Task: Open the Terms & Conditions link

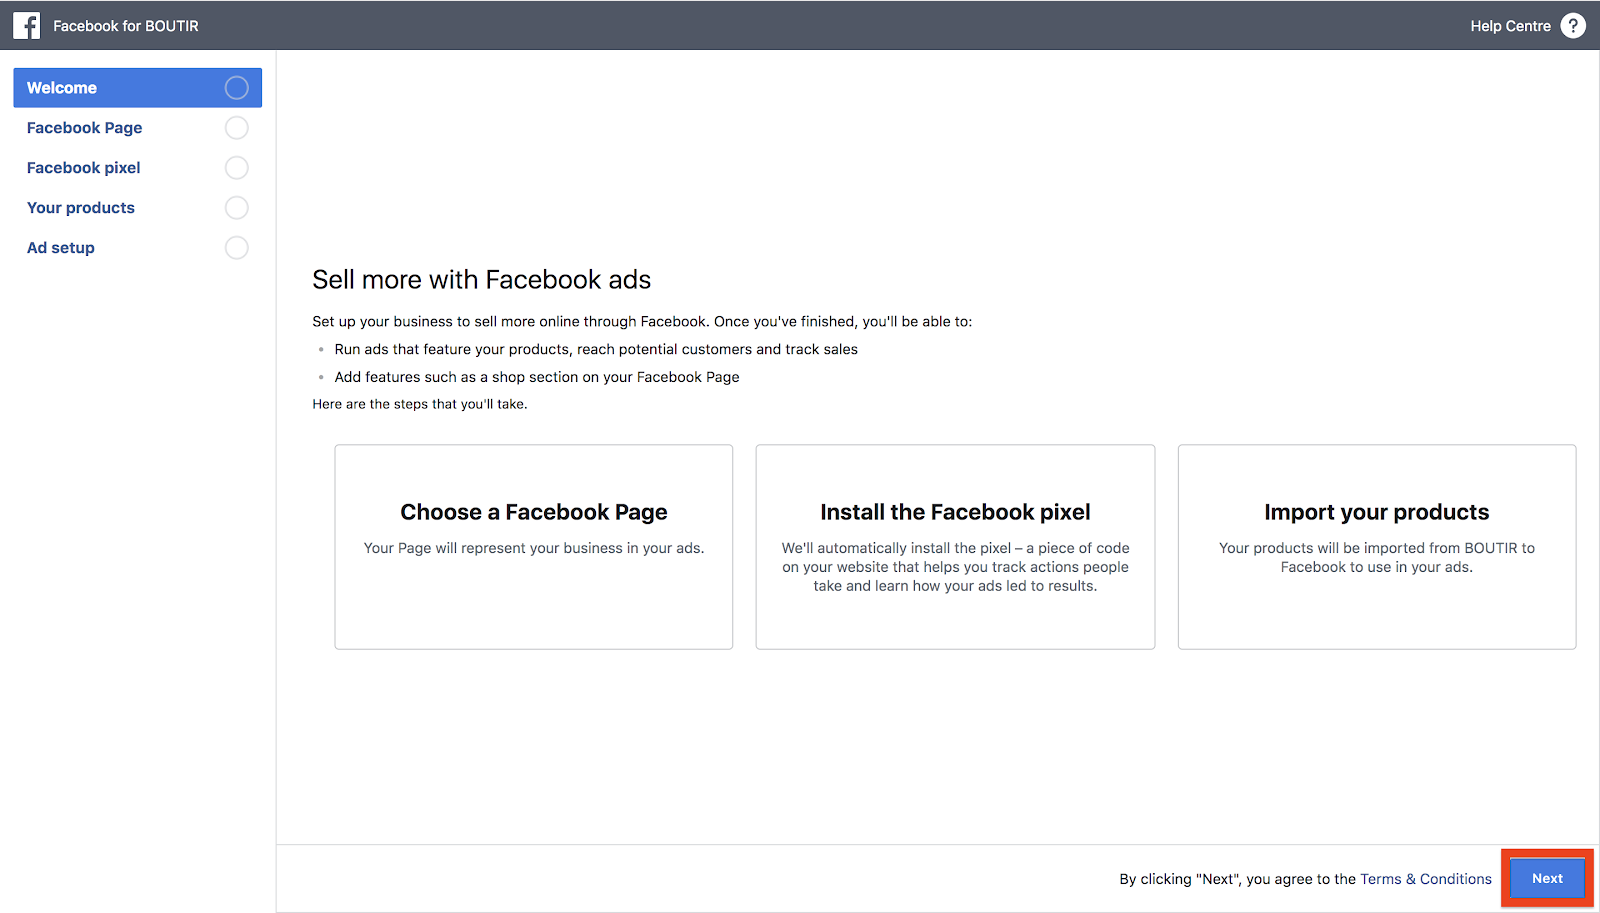Action: pos(1426,879)
